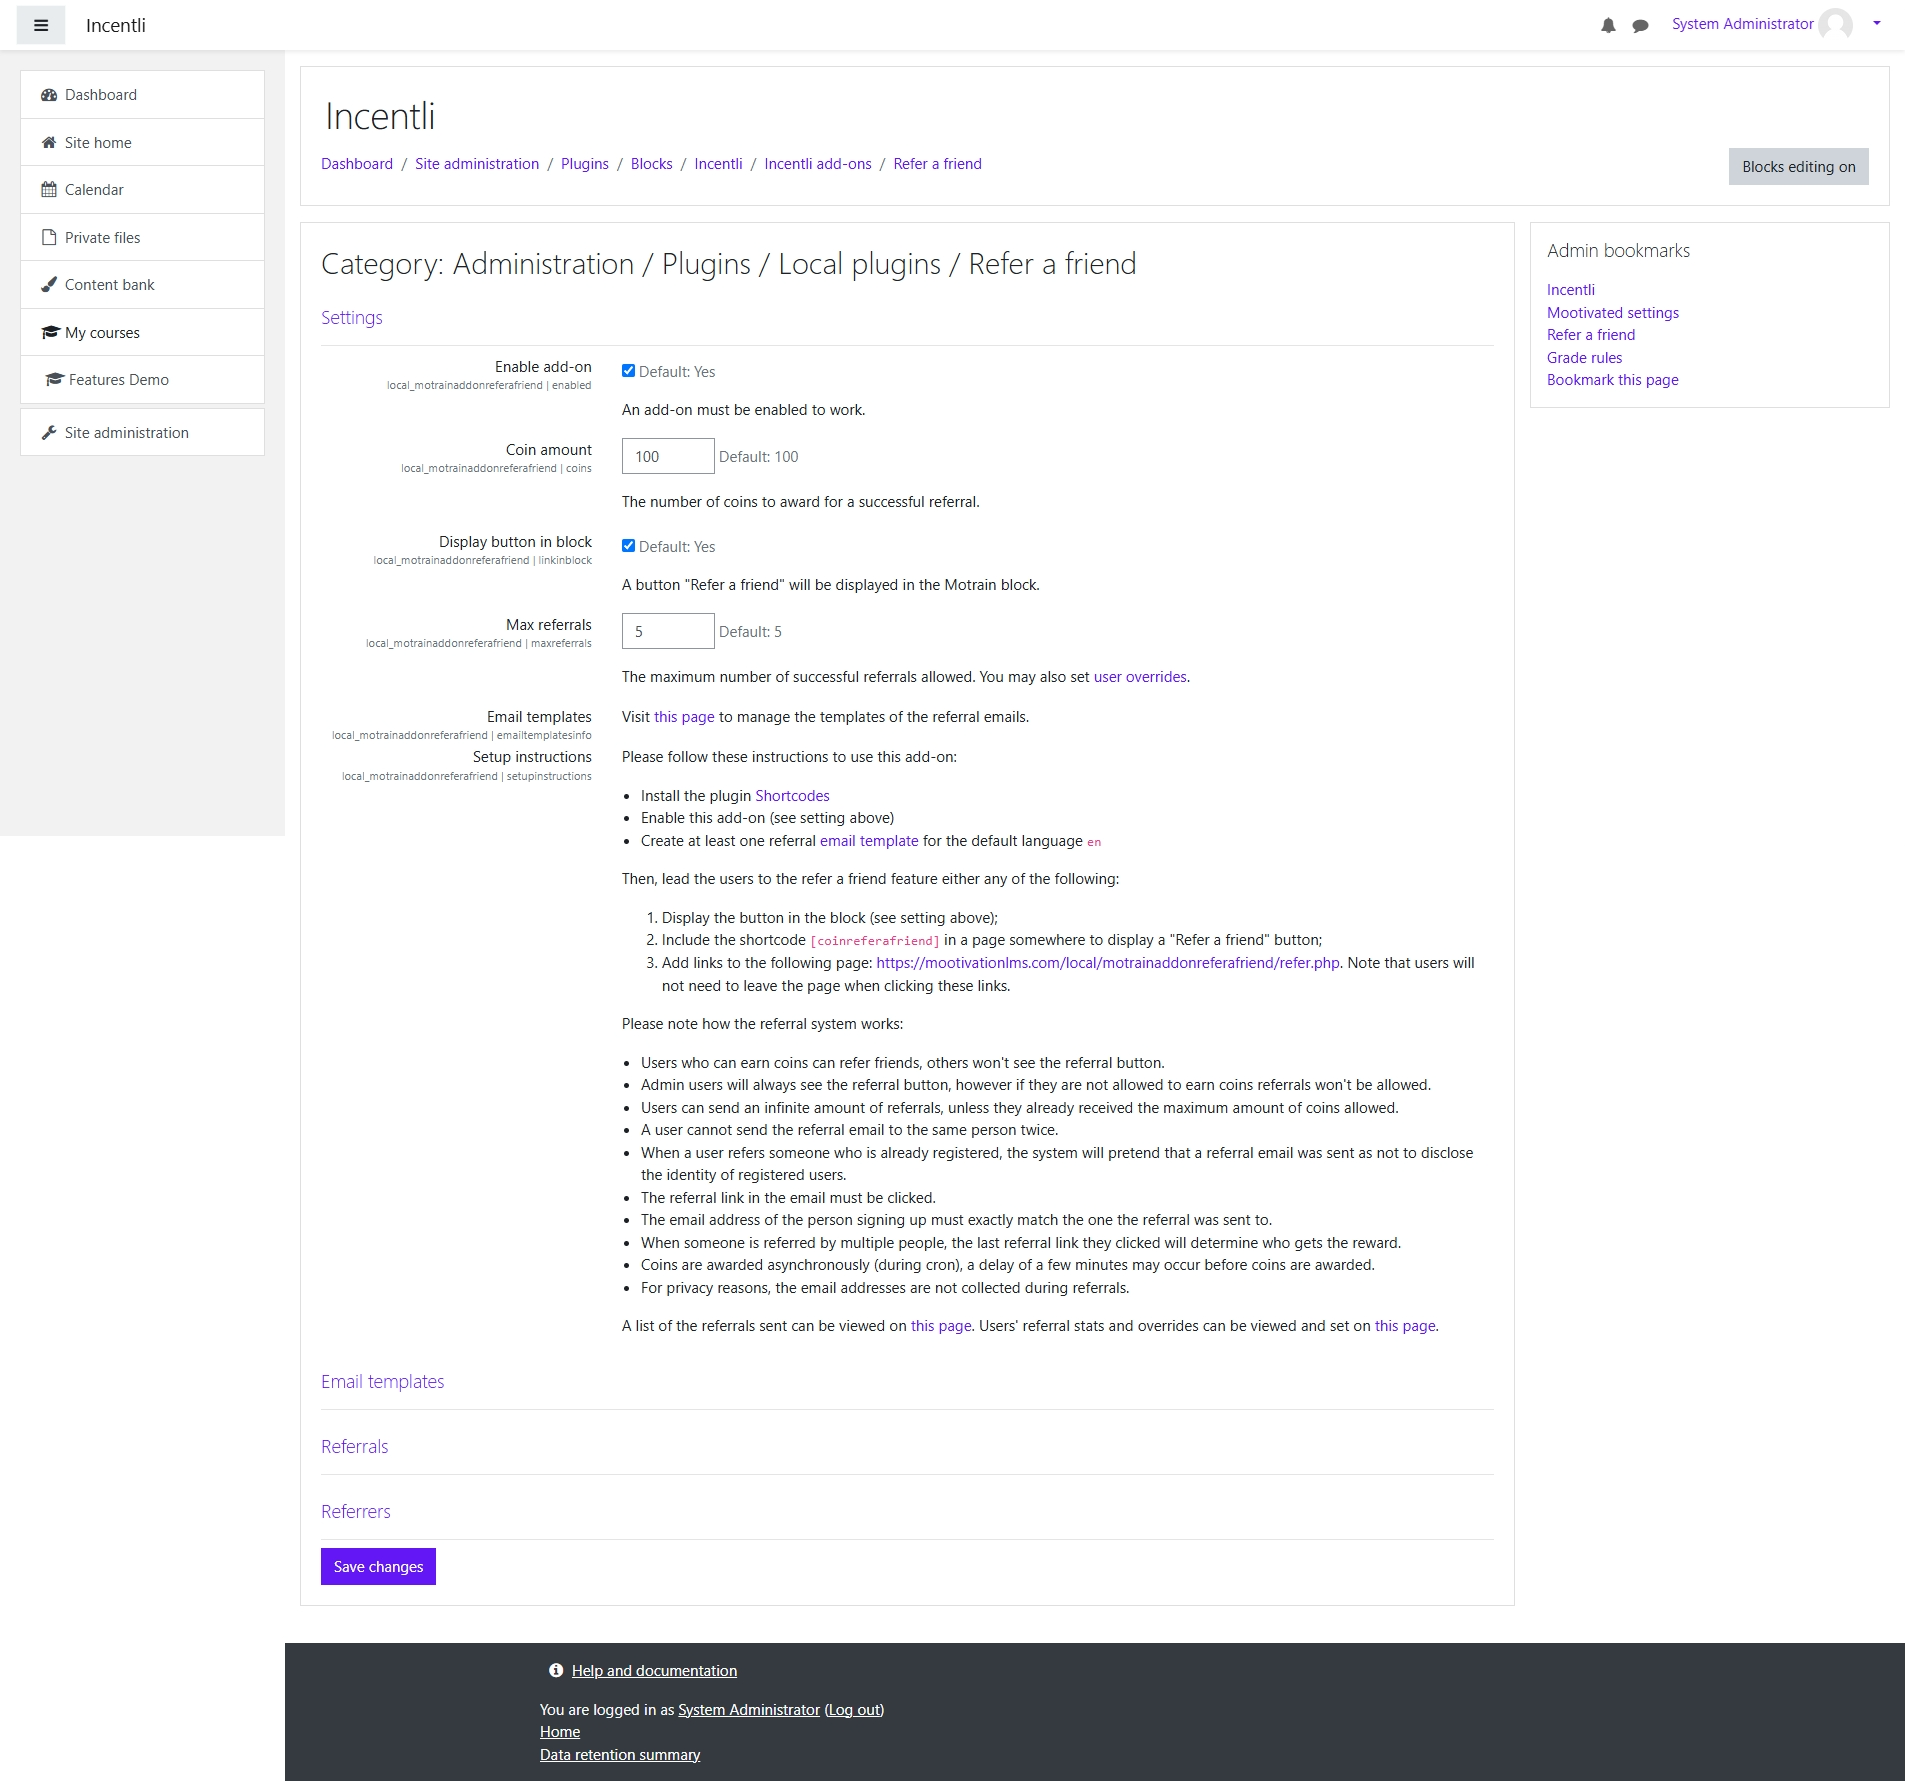Click Bookmark this page link
1905x1781 pixels.
[1613, 380]
